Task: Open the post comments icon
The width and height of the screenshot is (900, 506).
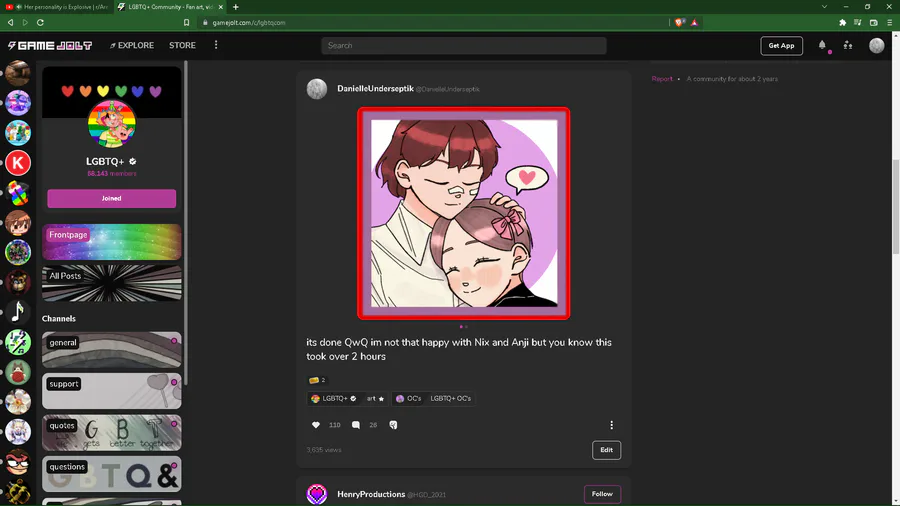Action: 356,425
